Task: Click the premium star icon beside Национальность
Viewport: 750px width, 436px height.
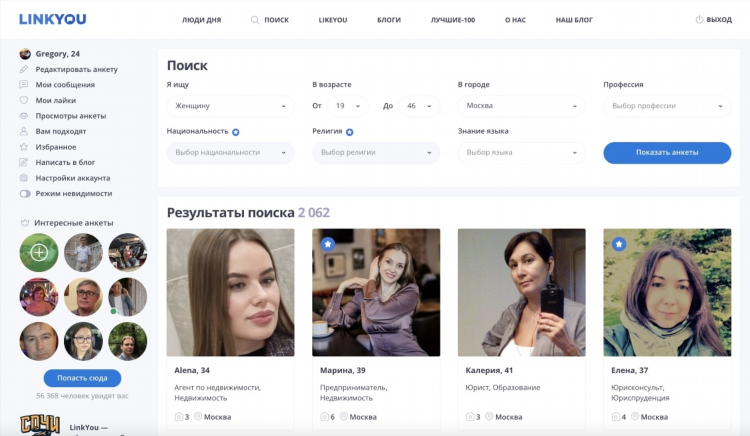Action: click(236, 132)
